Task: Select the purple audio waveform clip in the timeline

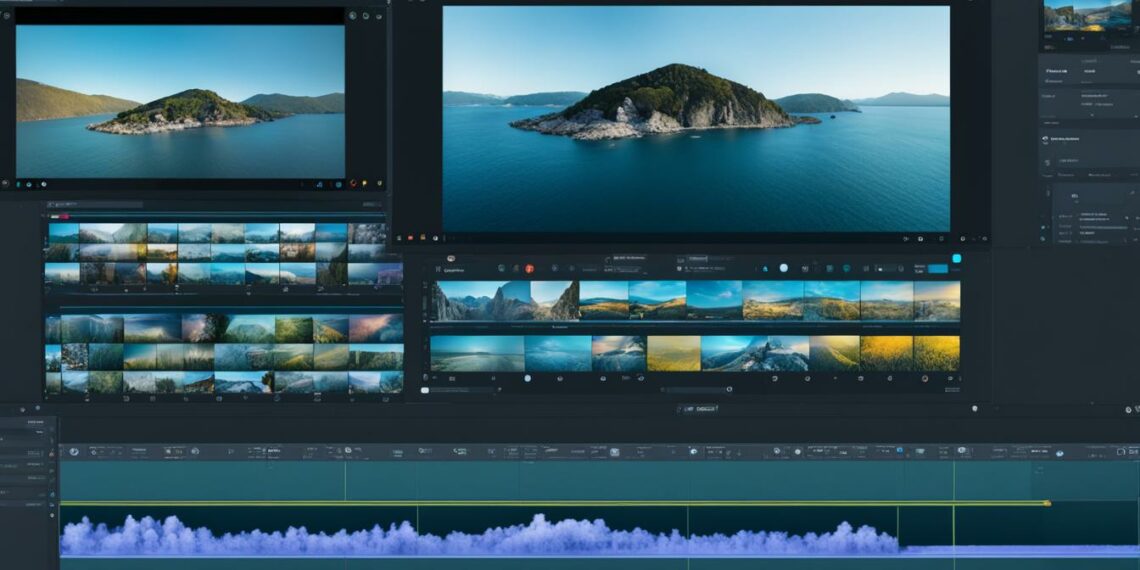Action: (x=478, y=537)
